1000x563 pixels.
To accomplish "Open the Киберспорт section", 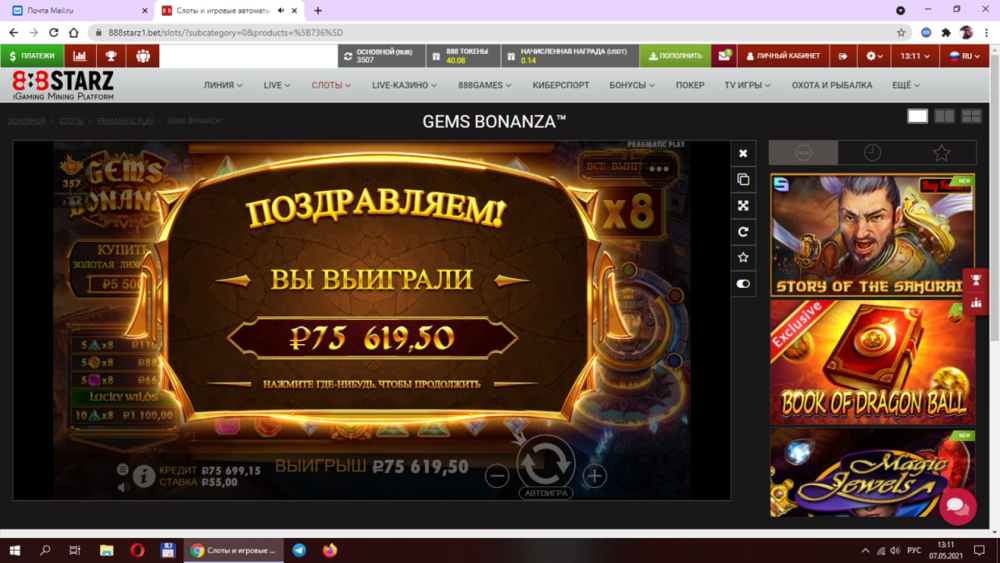I will pyautogui.click(x=561, y=85).
